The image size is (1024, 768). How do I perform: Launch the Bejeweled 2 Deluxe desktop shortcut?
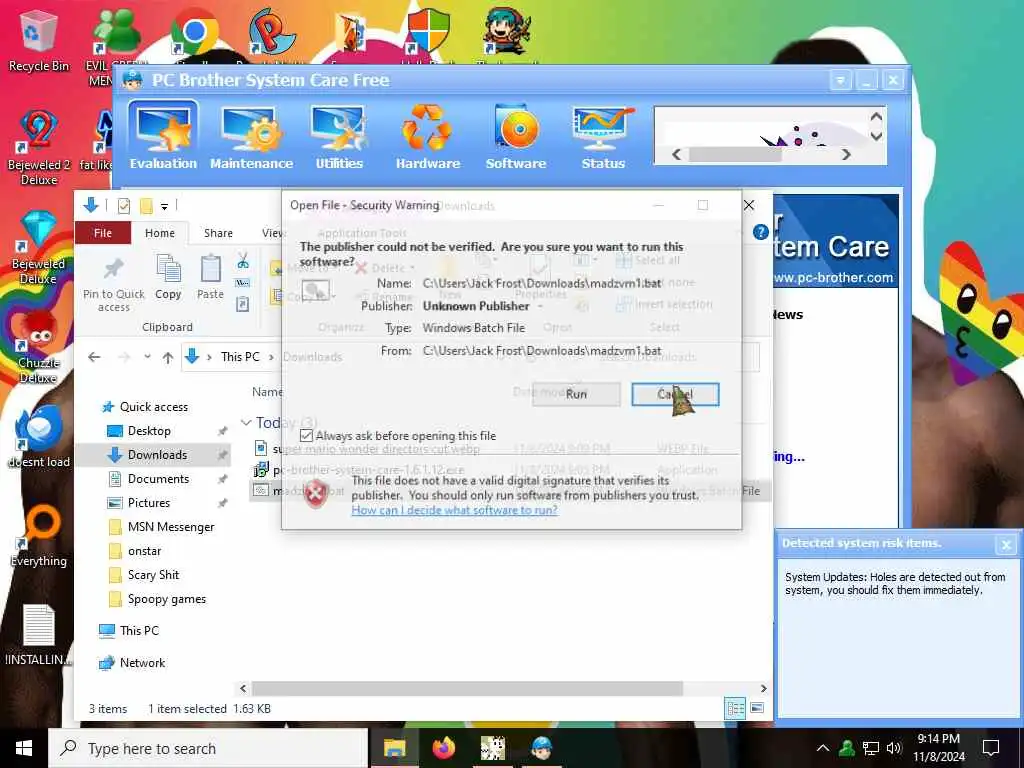point(39,148)
